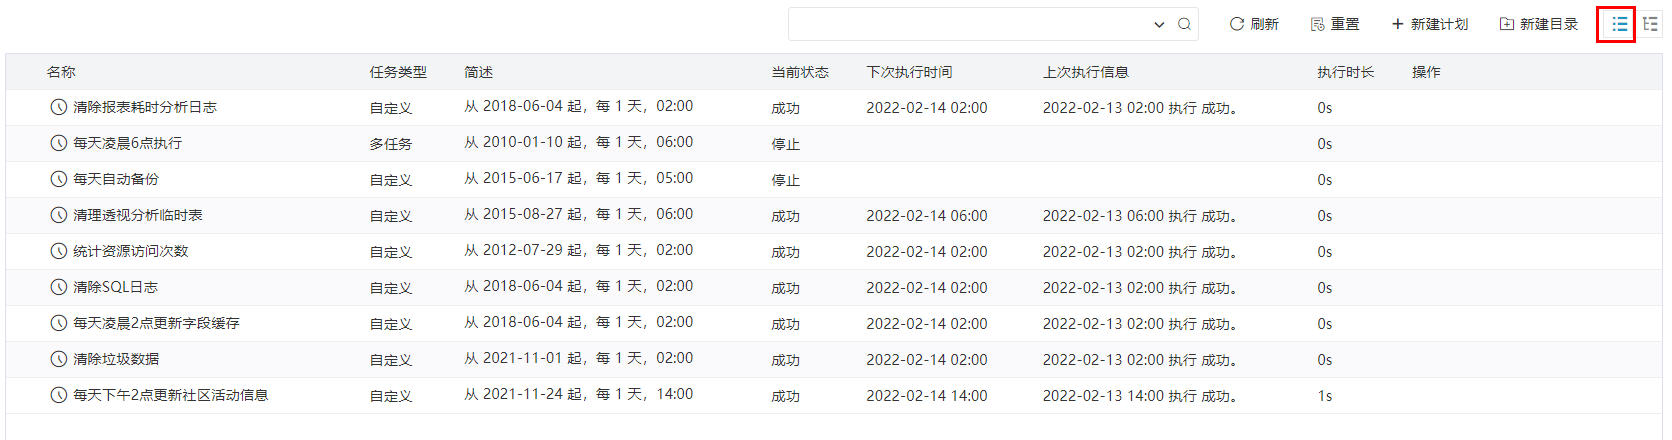The width and height of the screenshot is (1672, 440).
Task: Click clock icon of 清理透视分析临时表
Action: click(x=59, y=215)
